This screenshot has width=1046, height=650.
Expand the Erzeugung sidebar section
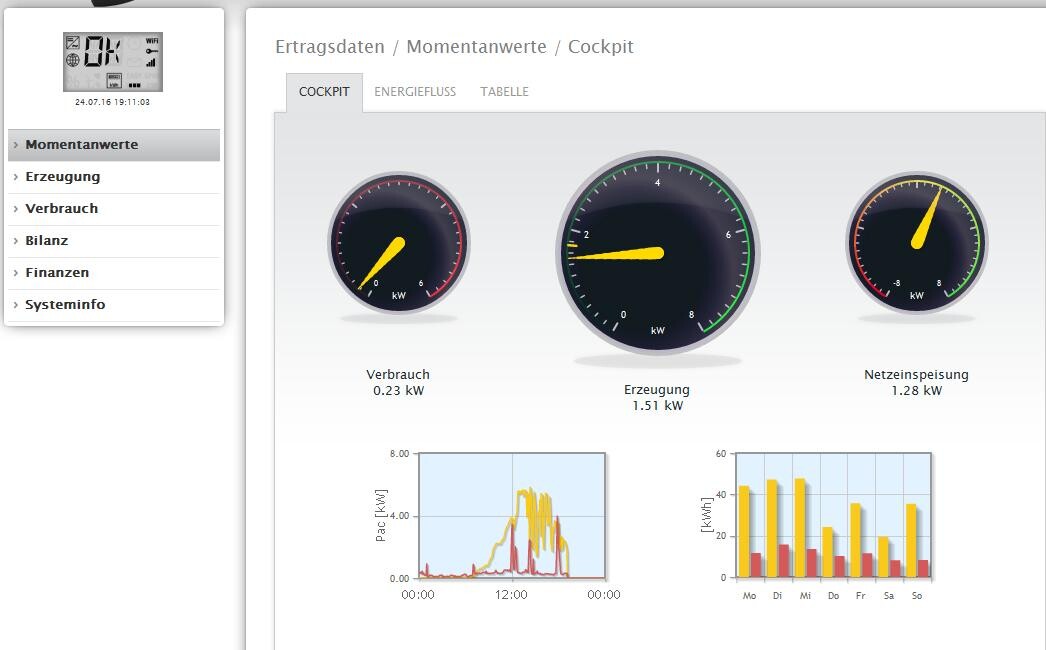pyautogui.click(x=63, y=177)
